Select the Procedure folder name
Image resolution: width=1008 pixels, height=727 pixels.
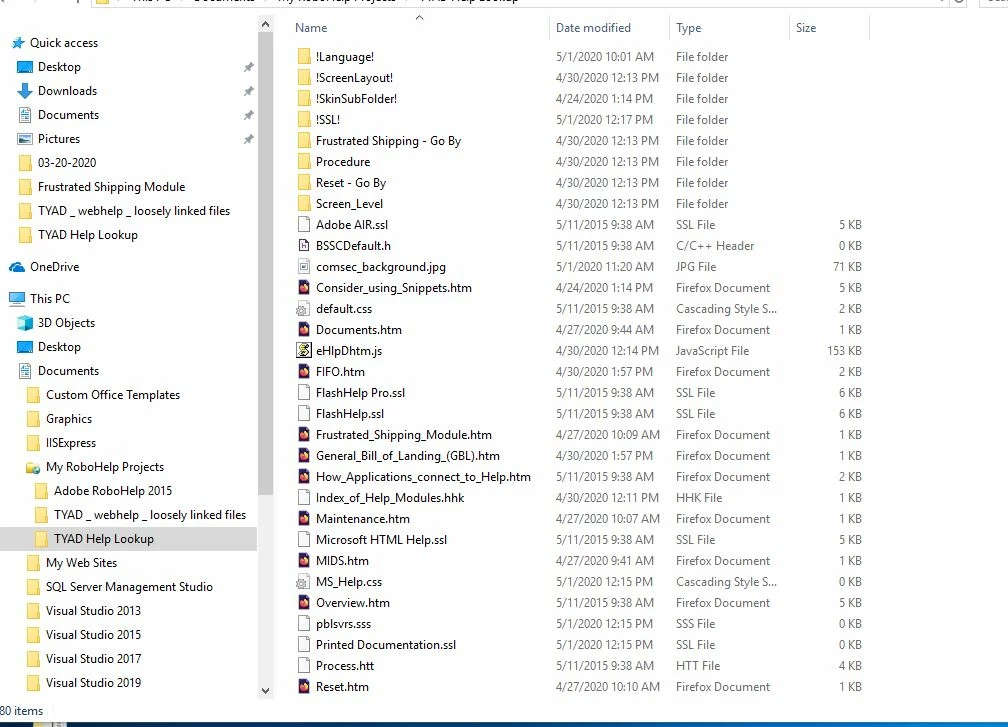343,161
